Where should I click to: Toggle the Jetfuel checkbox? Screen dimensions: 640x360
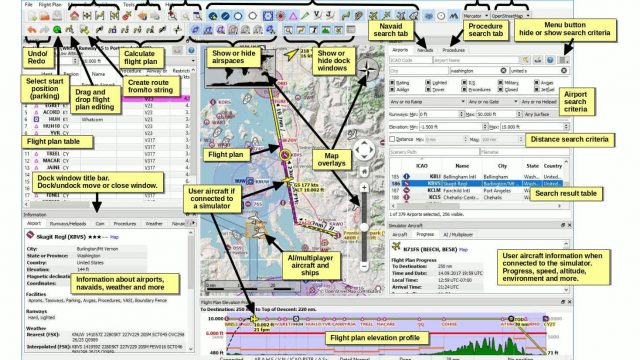pos(536,89)
